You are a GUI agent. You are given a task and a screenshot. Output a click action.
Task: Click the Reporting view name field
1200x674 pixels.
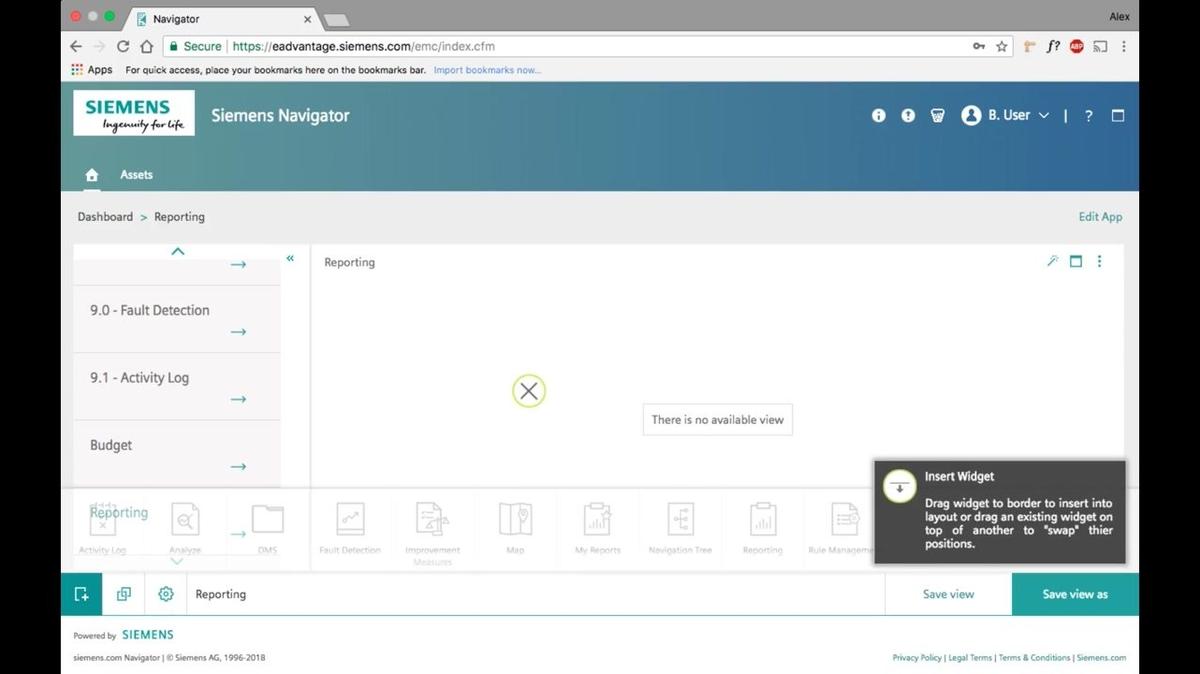click(535, 594)
